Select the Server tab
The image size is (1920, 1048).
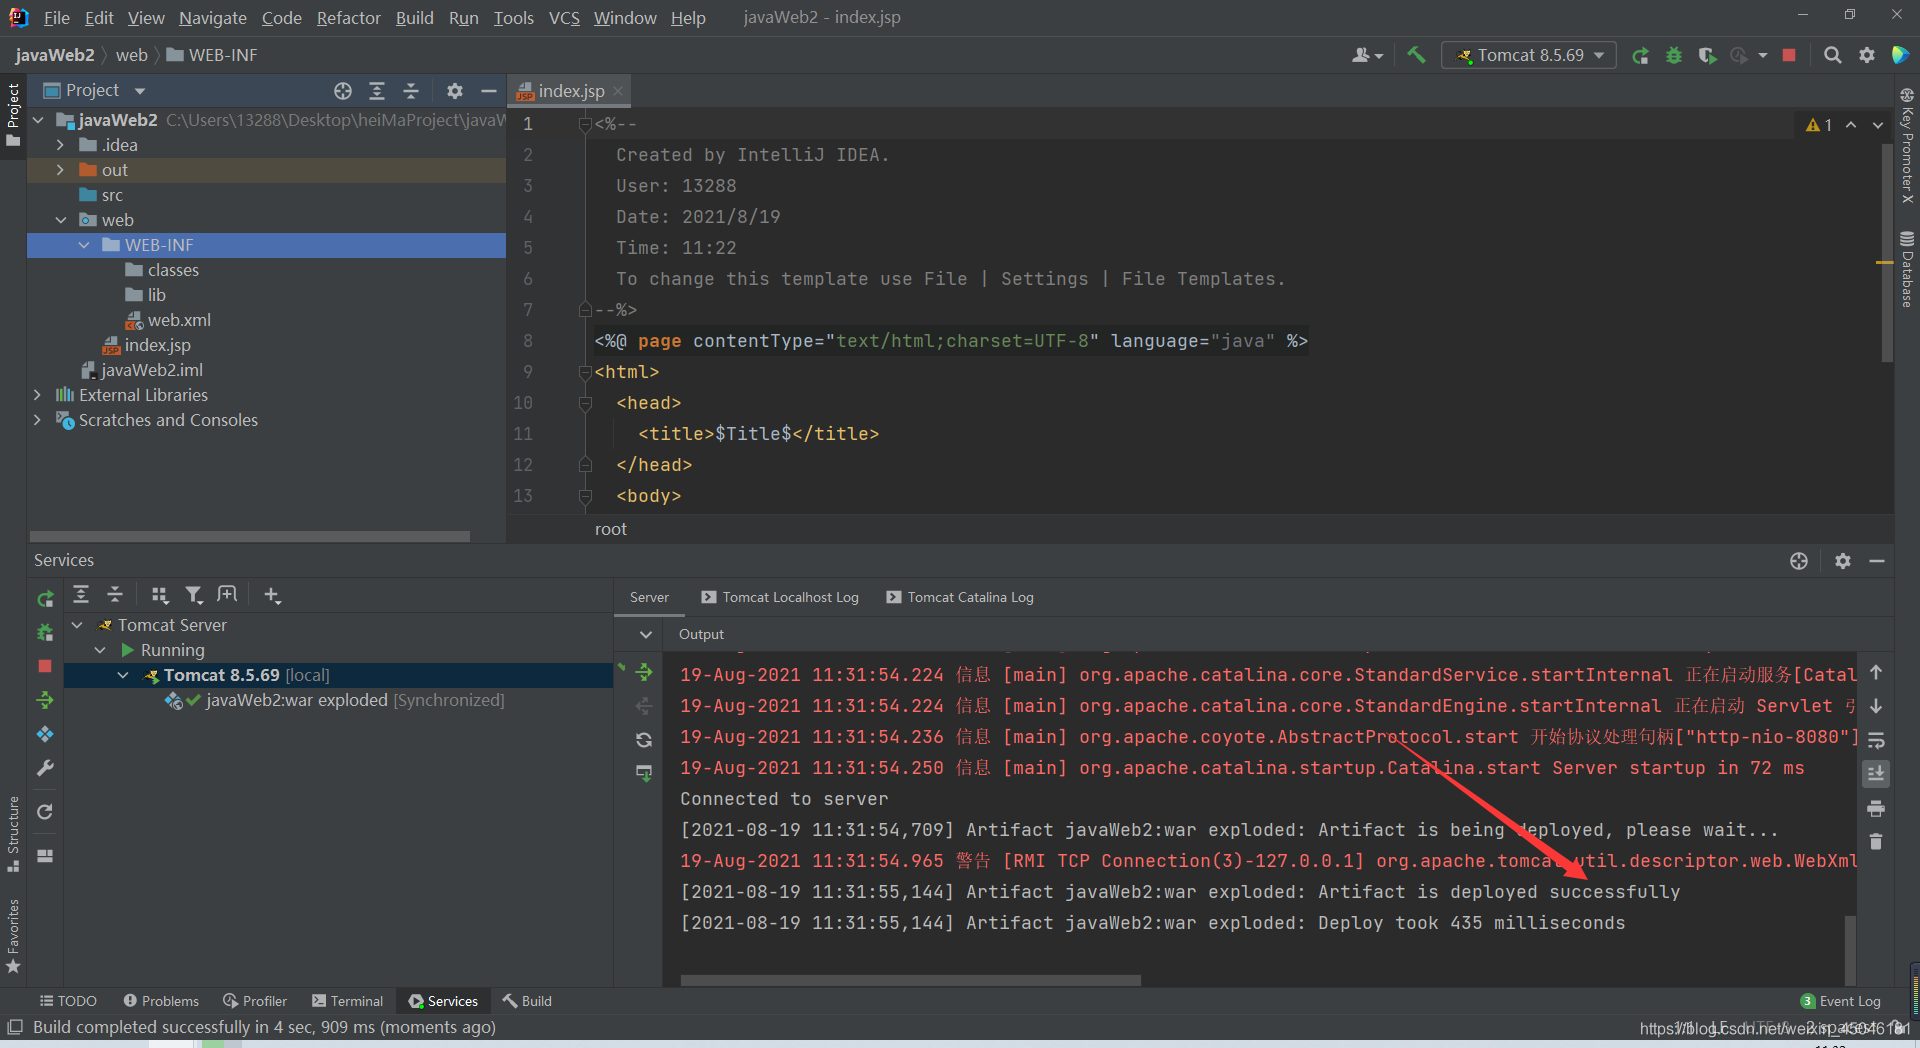pyautogui.click(x=649, y=597)
